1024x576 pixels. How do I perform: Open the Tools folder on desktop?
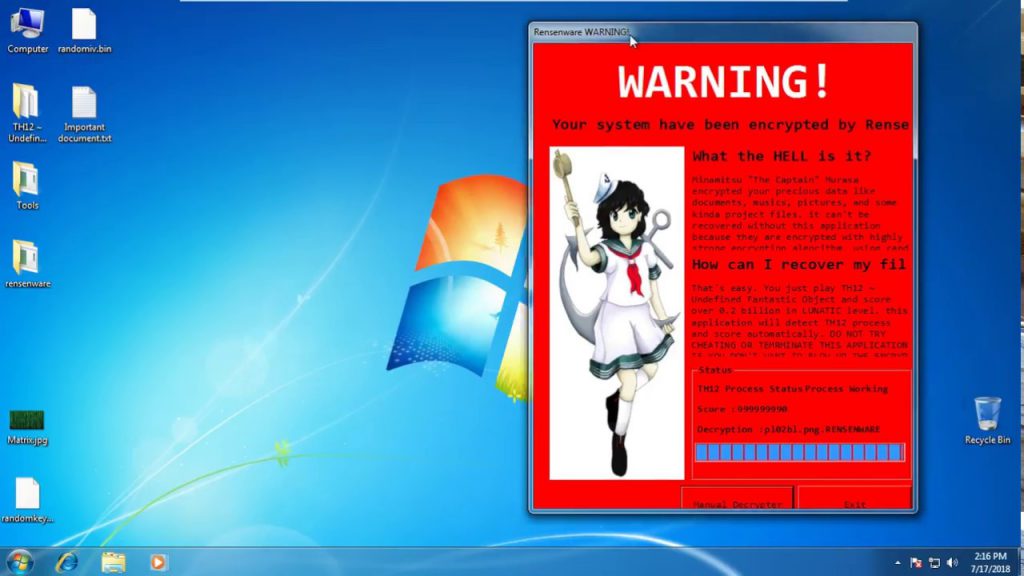(x=27, y=180)
